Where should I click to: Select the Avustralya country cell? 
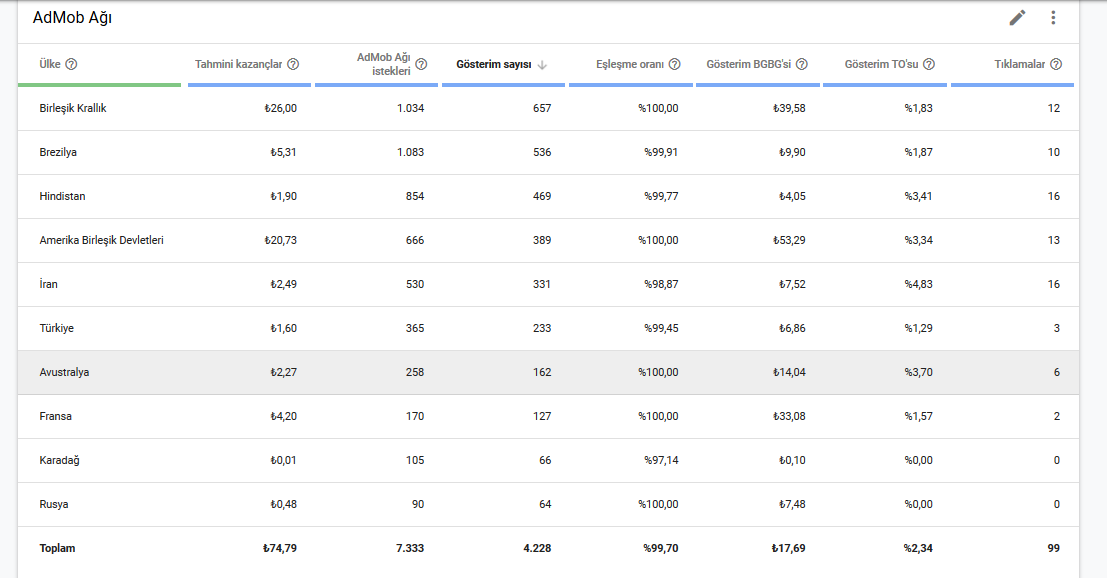(x=64, y=372)
